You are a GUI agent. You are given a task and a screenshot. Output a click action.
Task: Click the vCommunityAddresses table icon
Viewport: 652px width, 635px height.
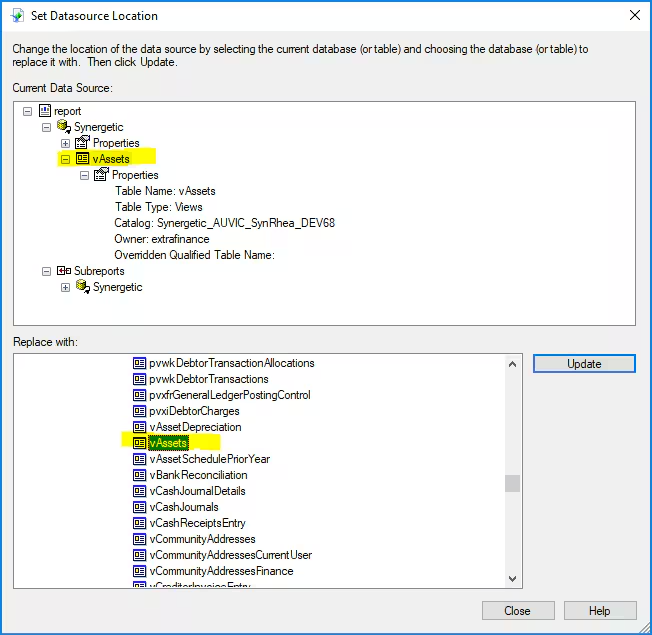[x=139, y=539]
